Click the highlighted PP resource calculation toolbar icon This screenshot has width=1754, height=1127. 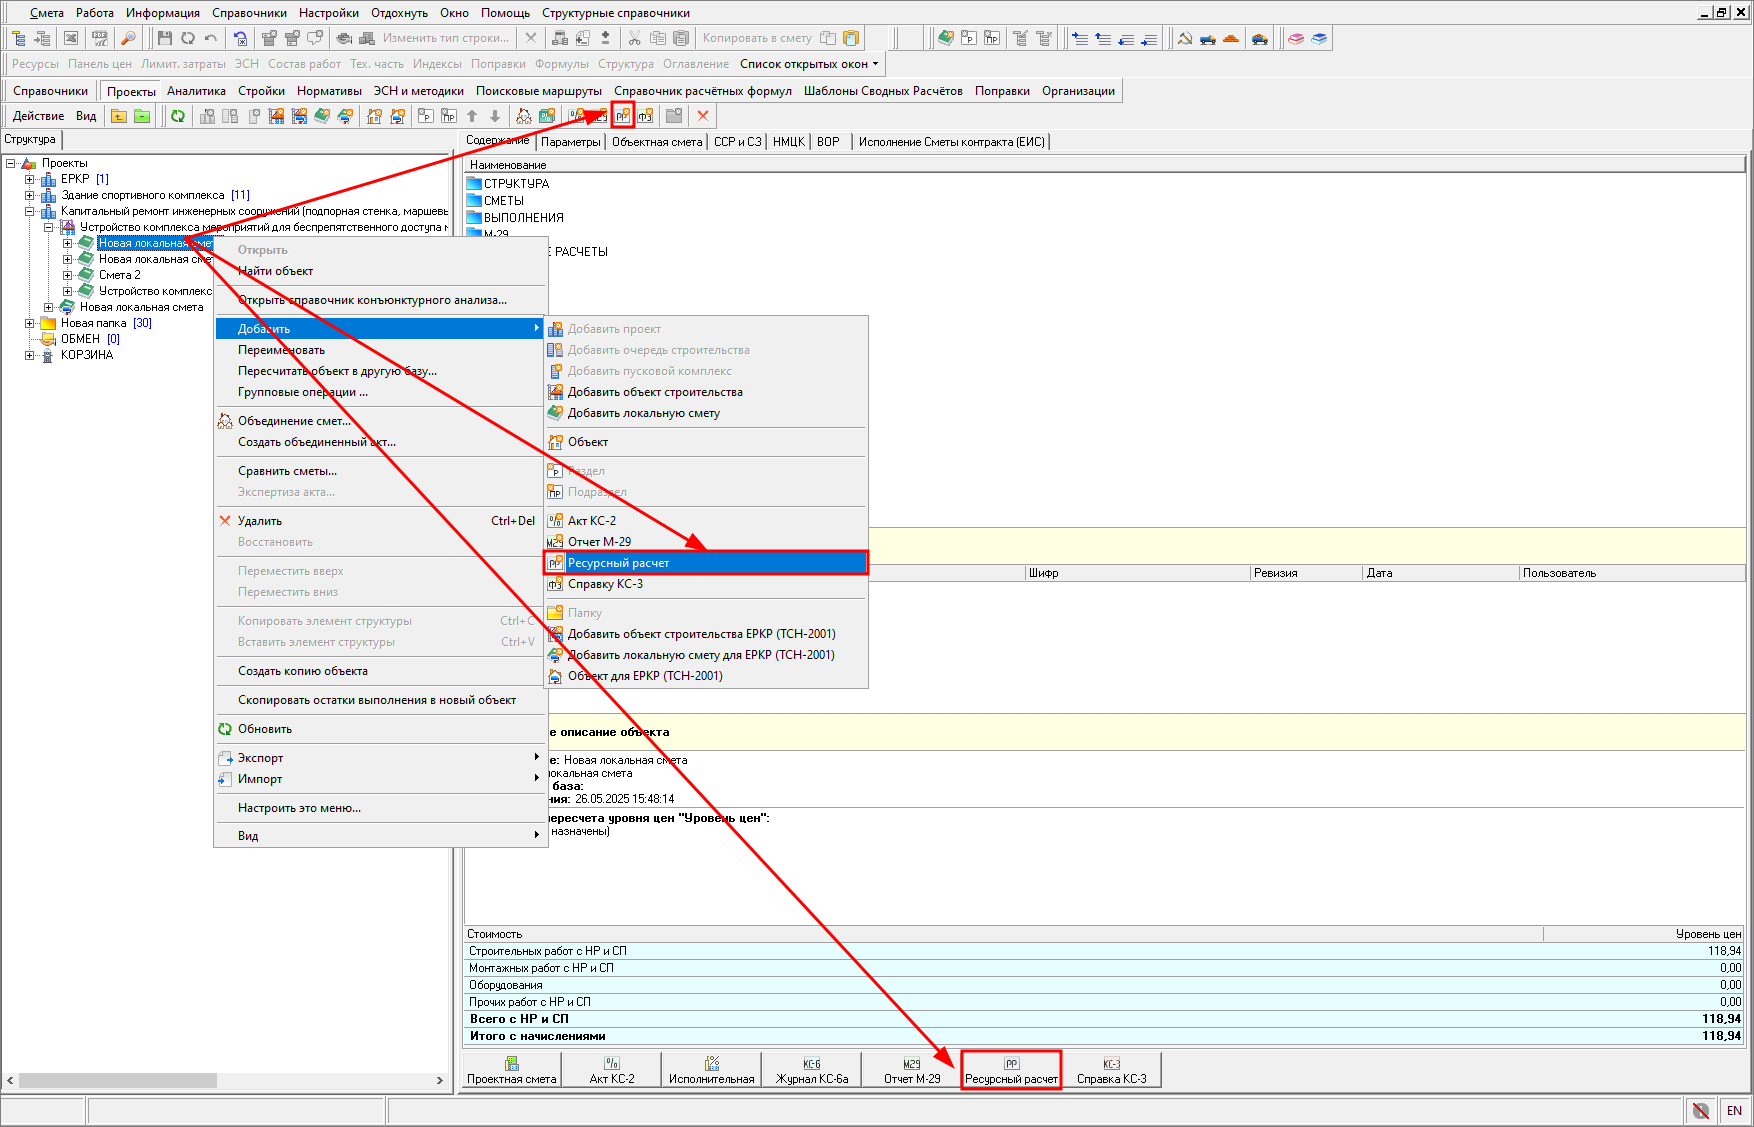pyautogui.click(x=623, y=116)
